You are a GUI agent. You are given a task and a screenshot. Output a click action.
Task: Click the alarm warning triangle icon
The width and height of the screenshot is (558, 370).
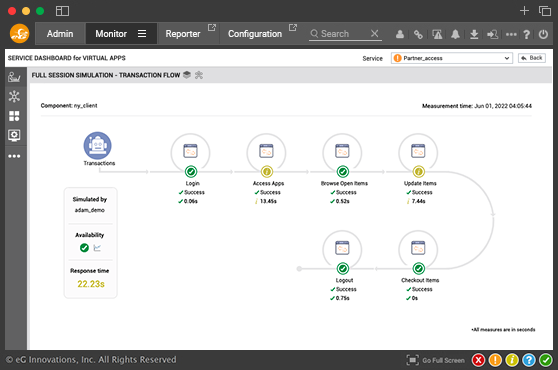tap(437, 34)
